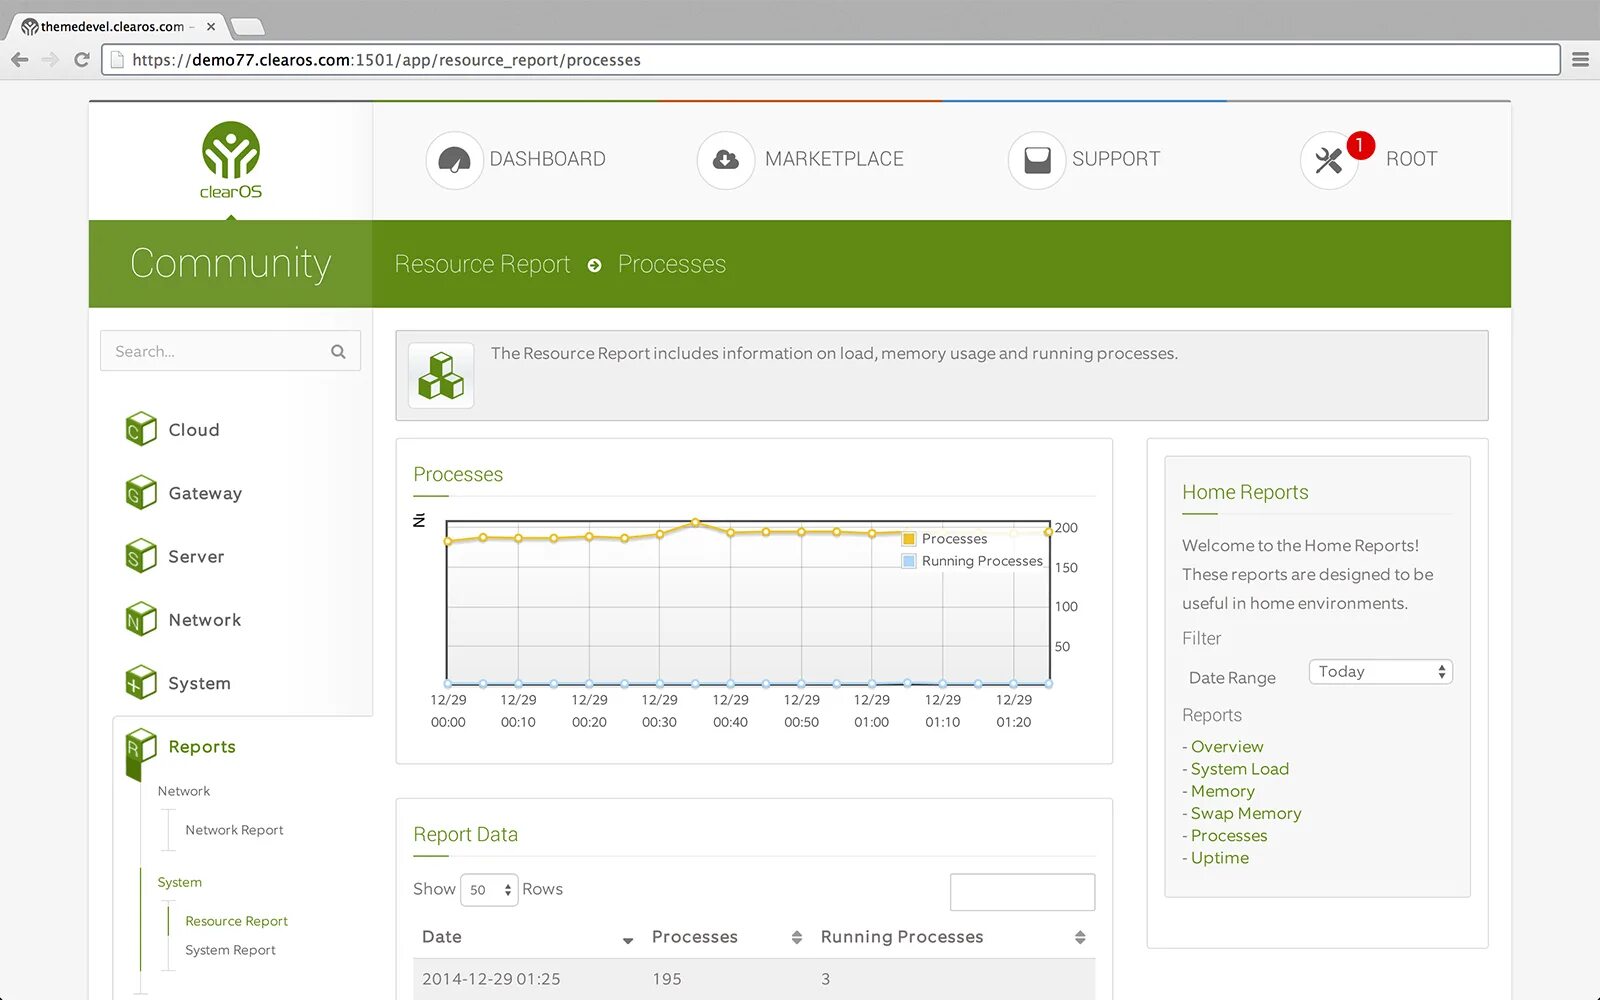Viewport: 1600px width, 1000px height.
Task: Click the Processes breadcrumb
Action: [x=672, y=264]
